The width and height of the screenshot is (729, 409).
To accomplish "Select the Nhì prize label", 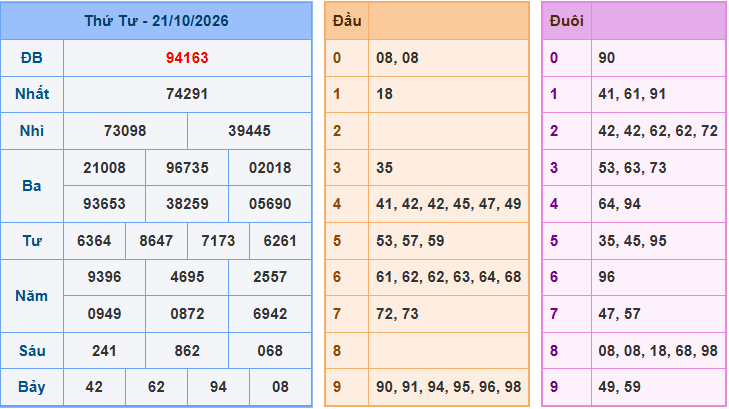I will 32,131.
